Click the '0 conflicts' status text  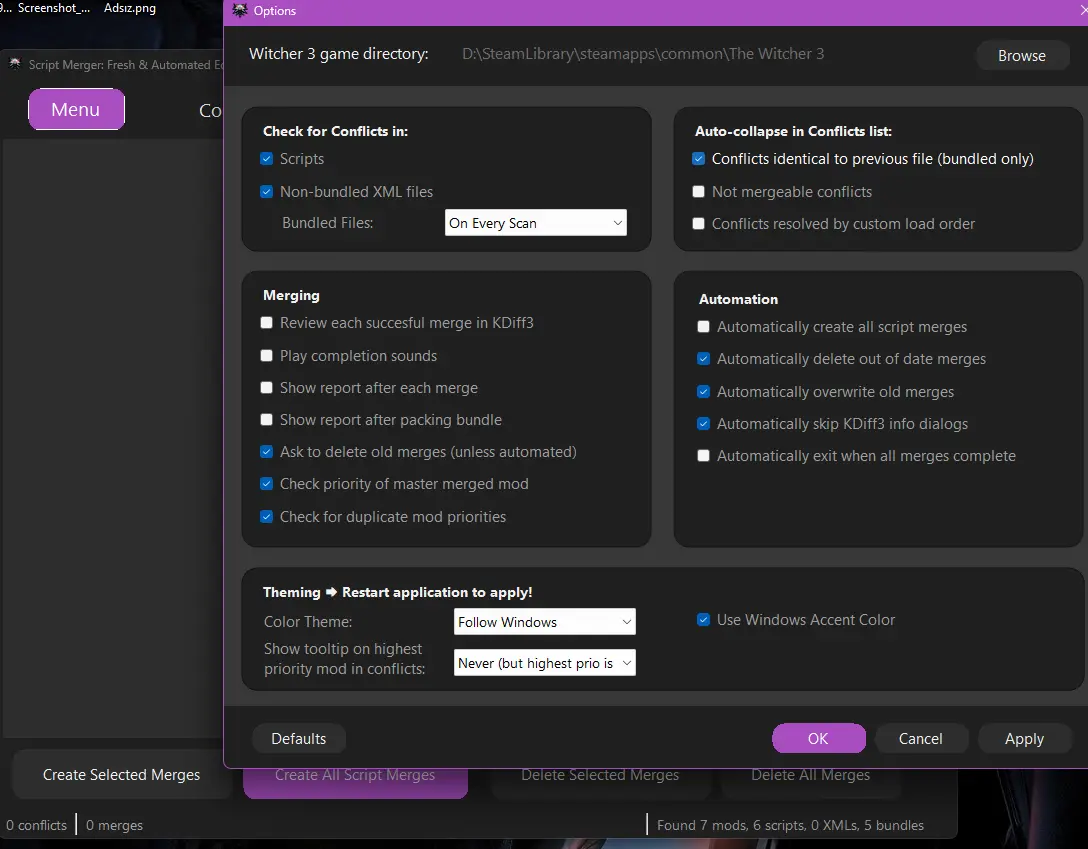pyautogui.click(x=37, y=825)
